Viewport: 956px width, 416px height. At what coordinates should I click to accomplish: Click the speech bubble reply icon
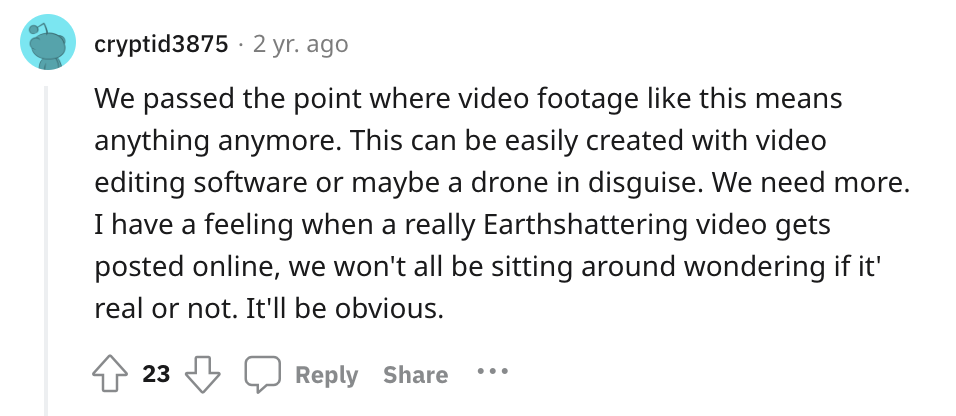point(262,376)
